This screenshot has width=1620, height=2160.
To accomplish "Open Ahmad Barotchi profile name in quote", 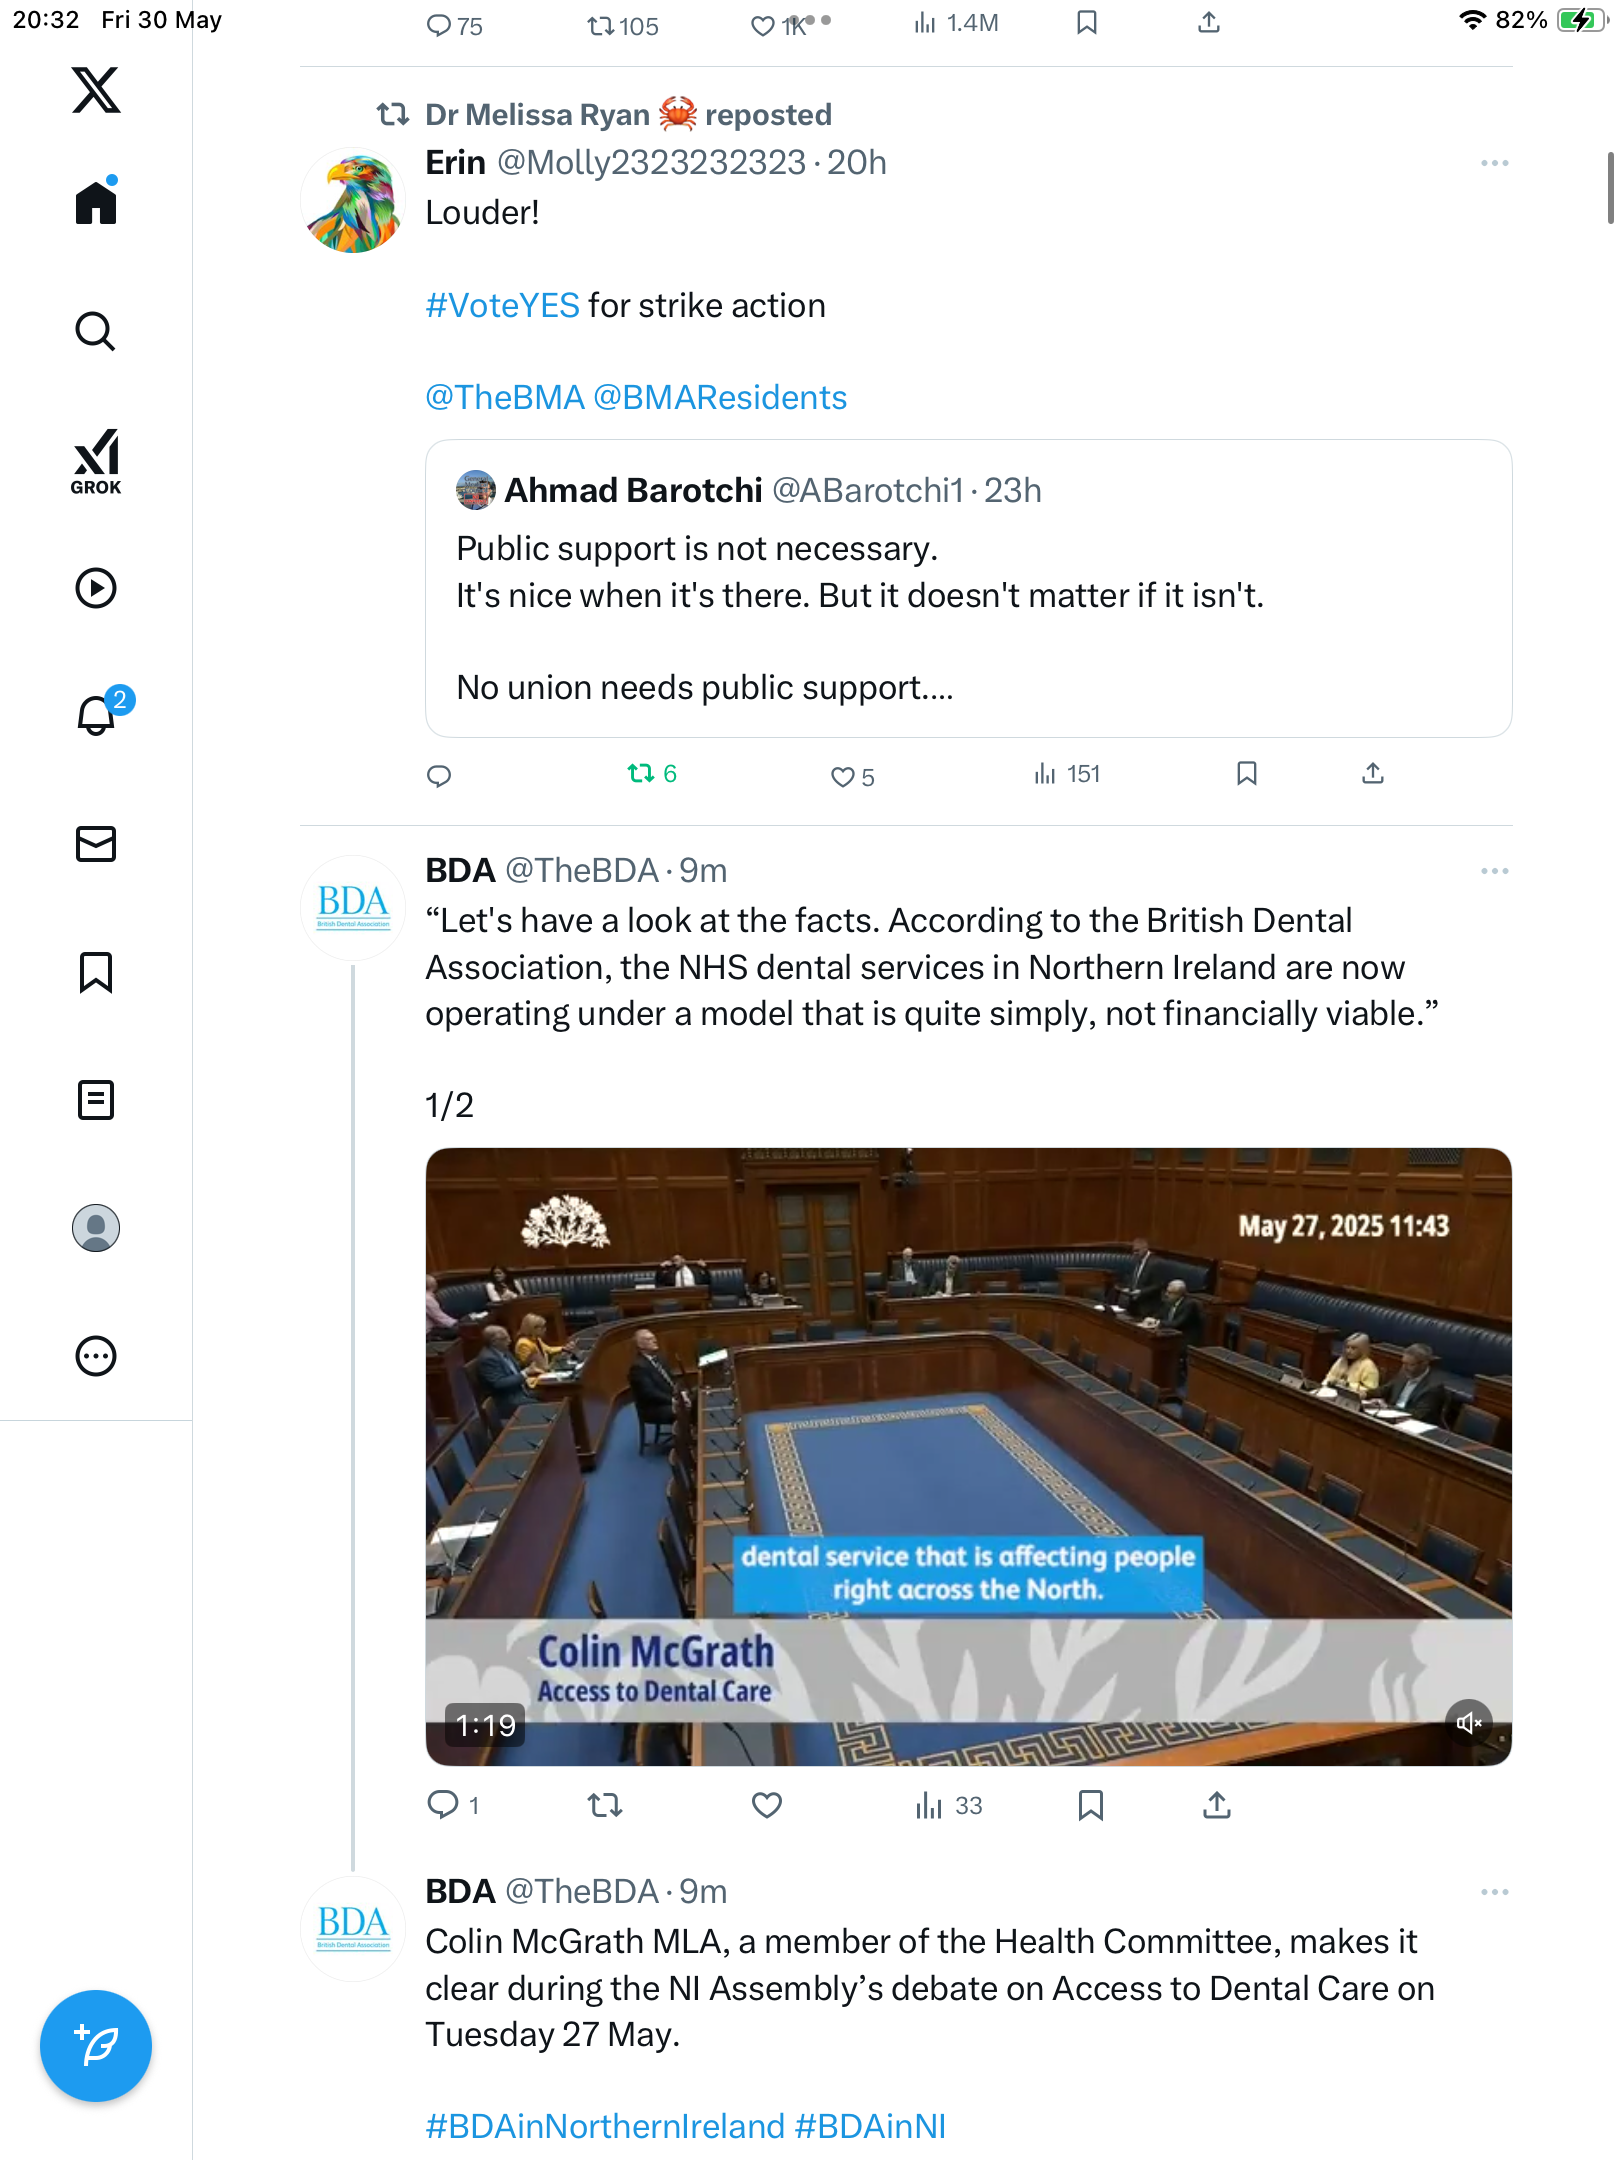I will 633,490.
